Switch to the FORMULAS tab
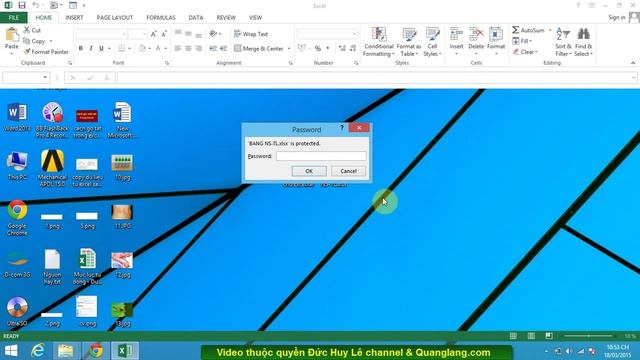 [x=161, y=18]
